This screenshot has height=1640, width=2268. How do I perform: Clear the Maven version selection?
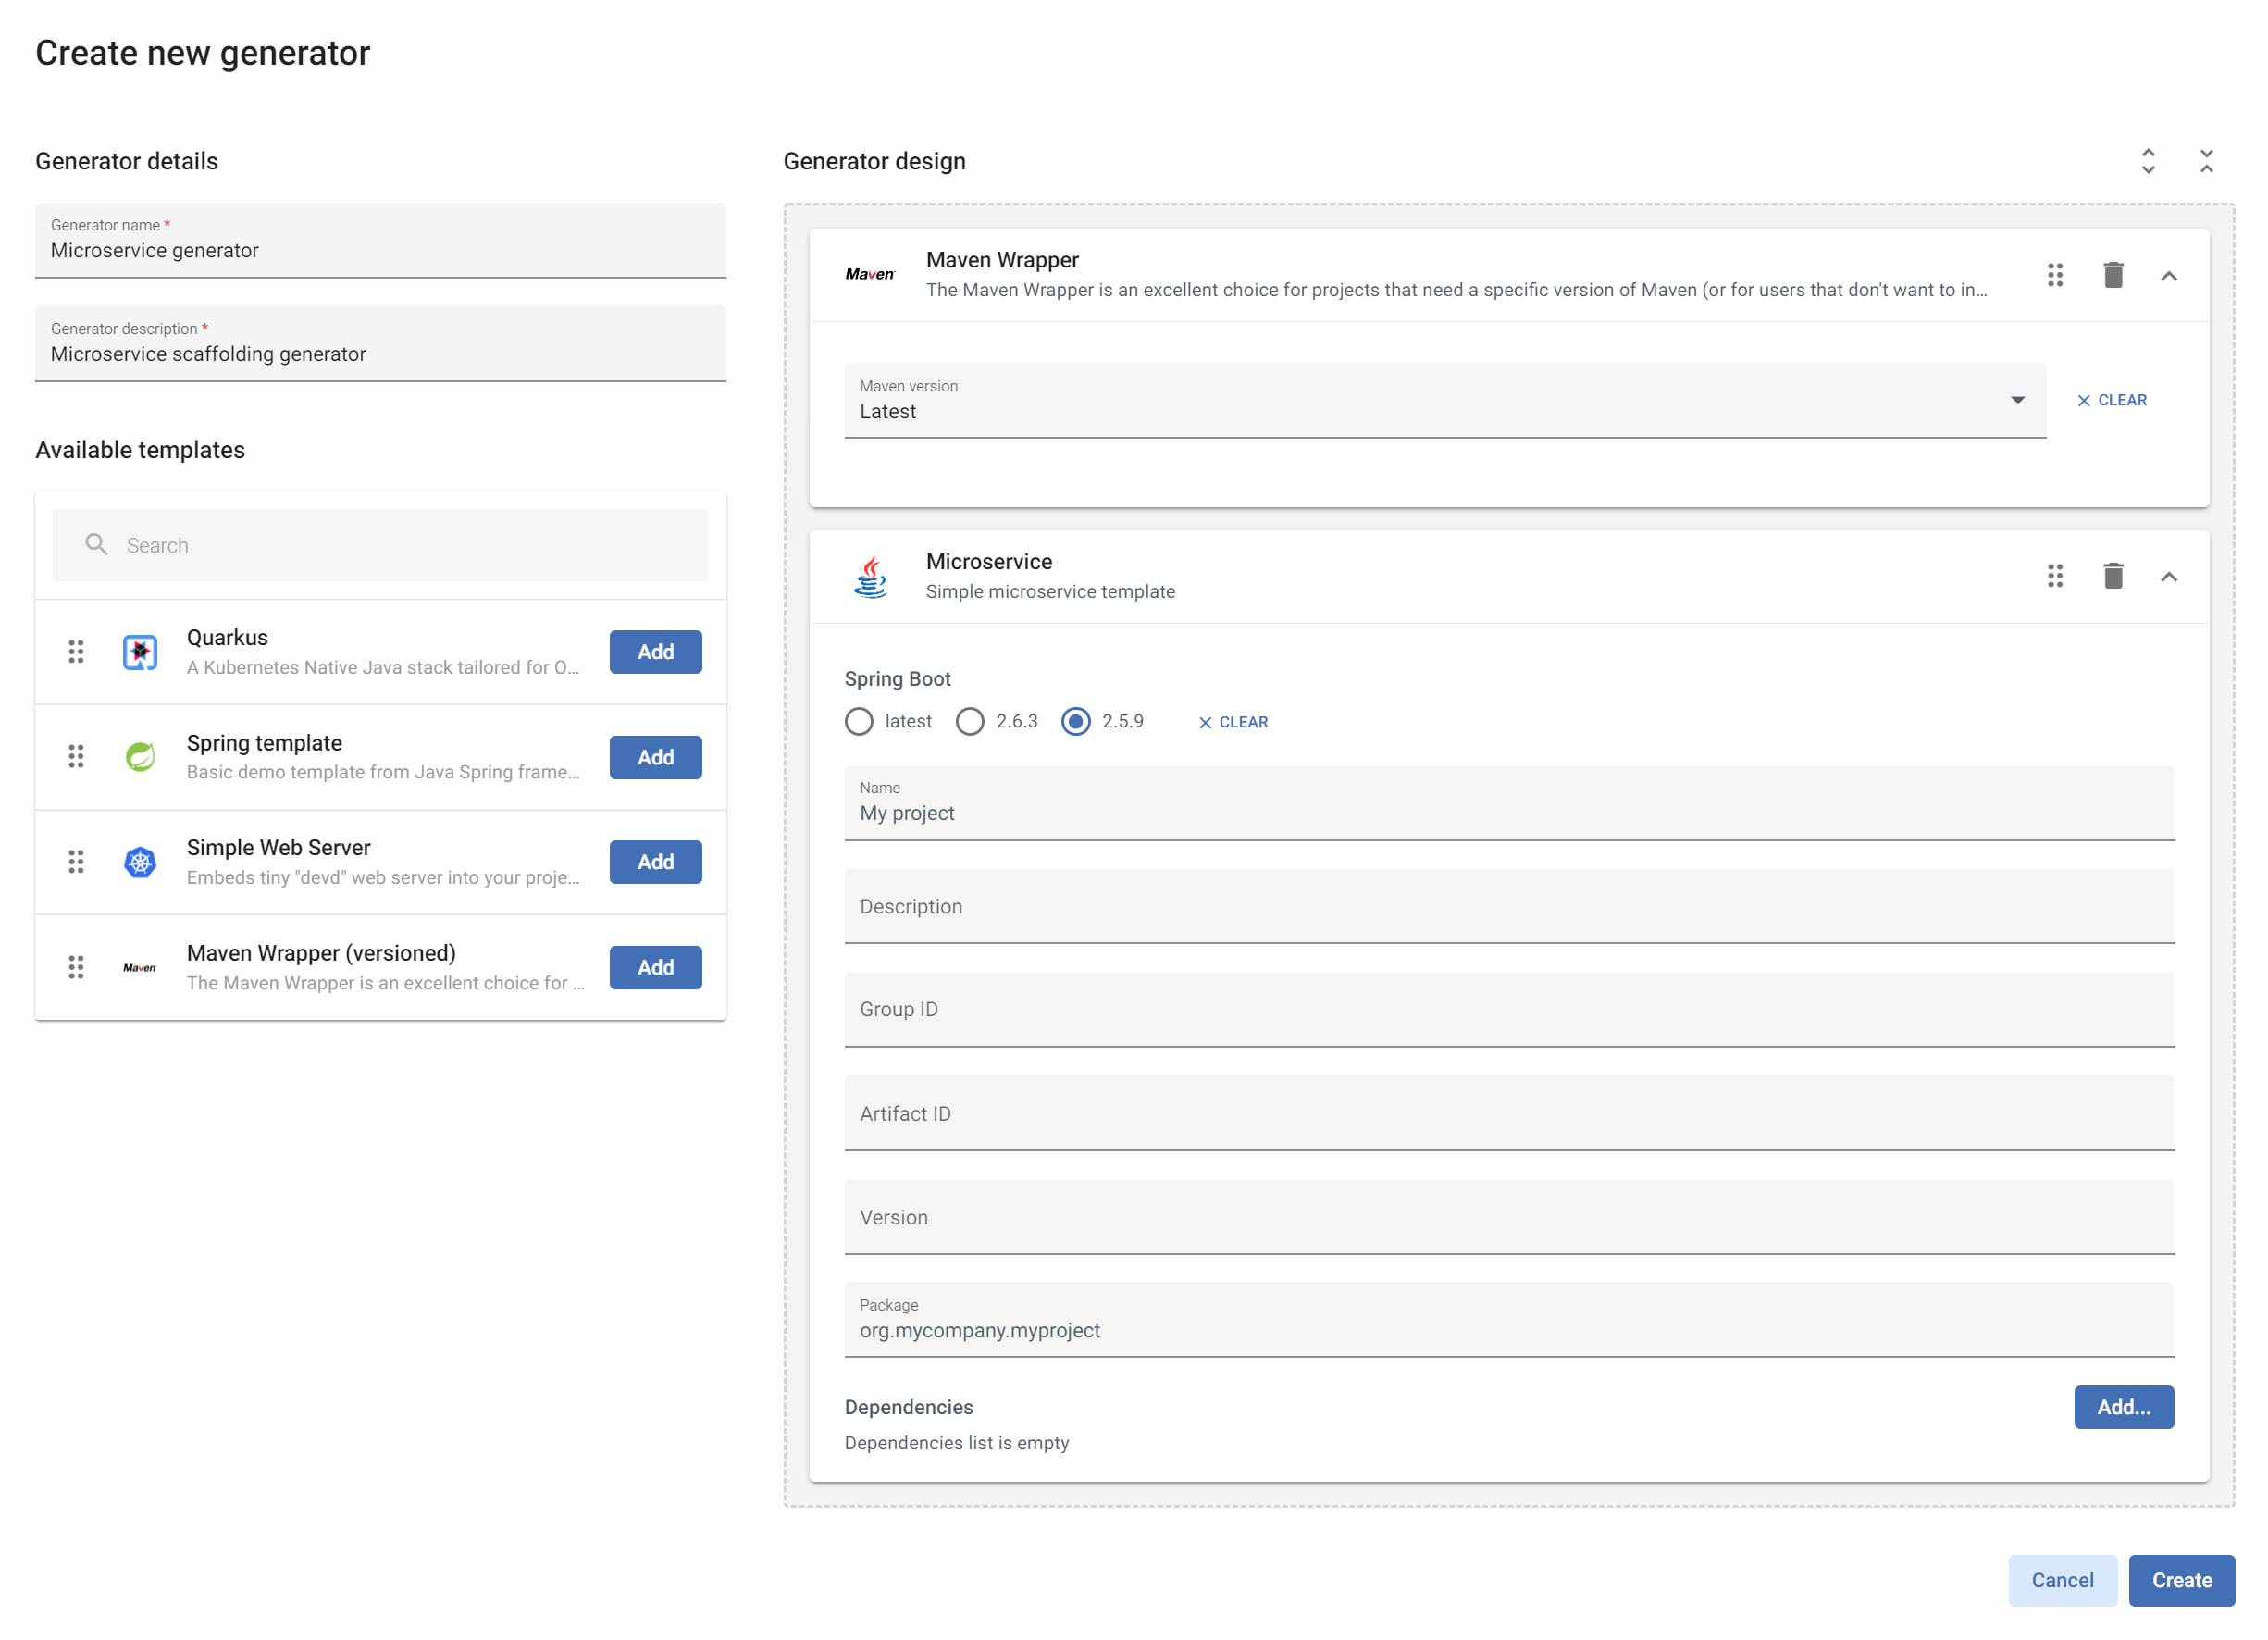[2112, 400]
